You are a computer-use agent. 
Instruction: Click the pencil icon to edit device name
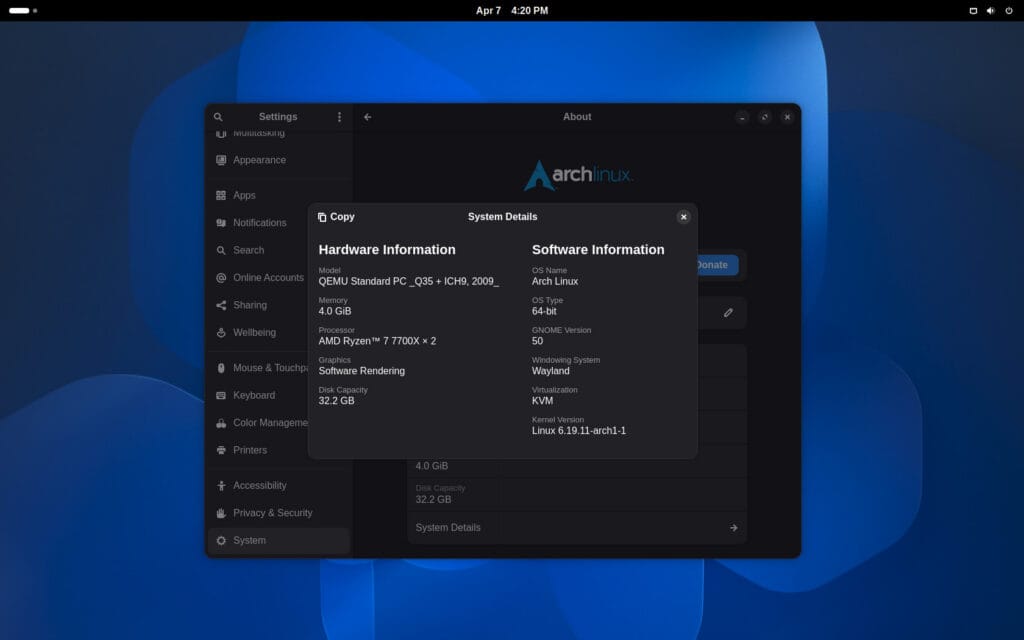click(729, 312)
